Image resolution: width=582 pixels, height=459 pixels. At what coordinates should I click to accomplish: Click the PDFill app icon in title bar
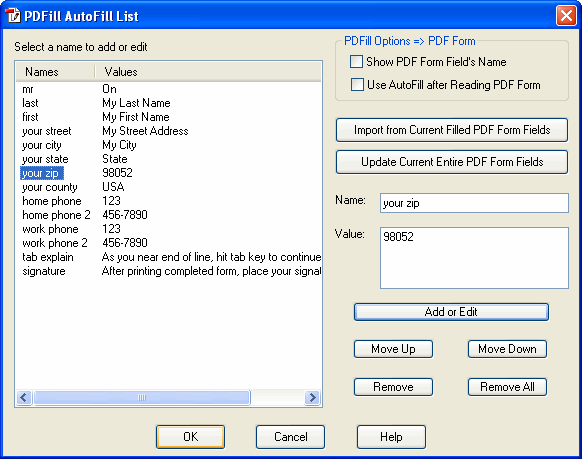coord(13,16)
